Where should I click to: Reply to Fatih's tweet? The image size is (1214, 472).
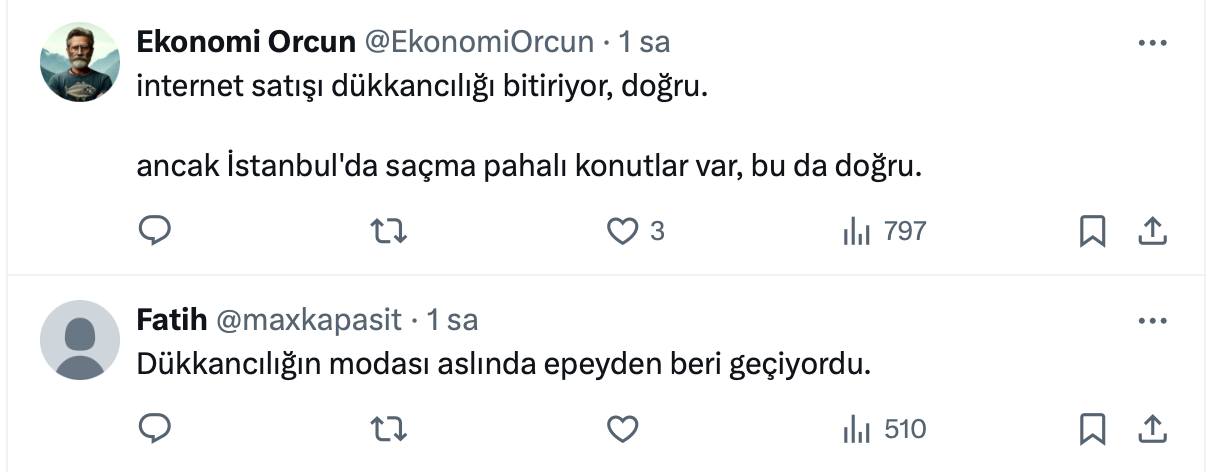click(x=154, y=430)
